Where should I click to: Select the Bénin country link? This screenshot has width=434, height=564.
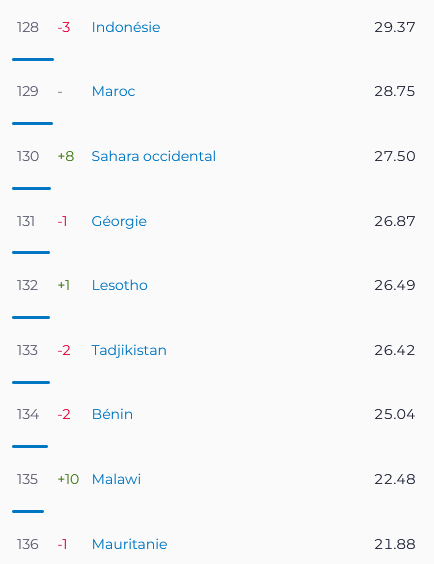click(x=112, y=414)
